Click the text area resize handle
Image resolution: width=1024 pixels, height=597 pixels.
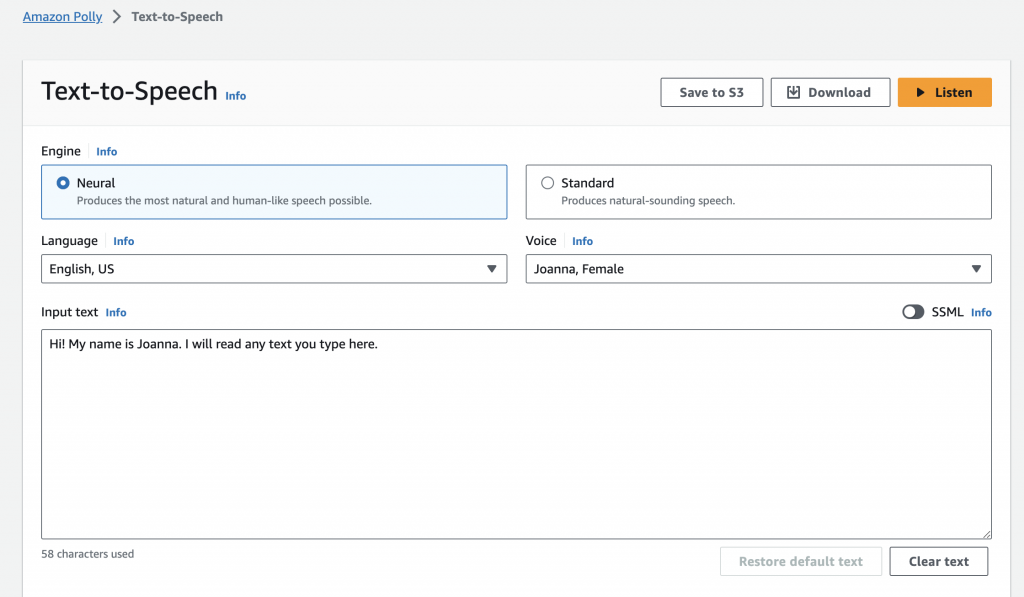[x=986, y=534]
